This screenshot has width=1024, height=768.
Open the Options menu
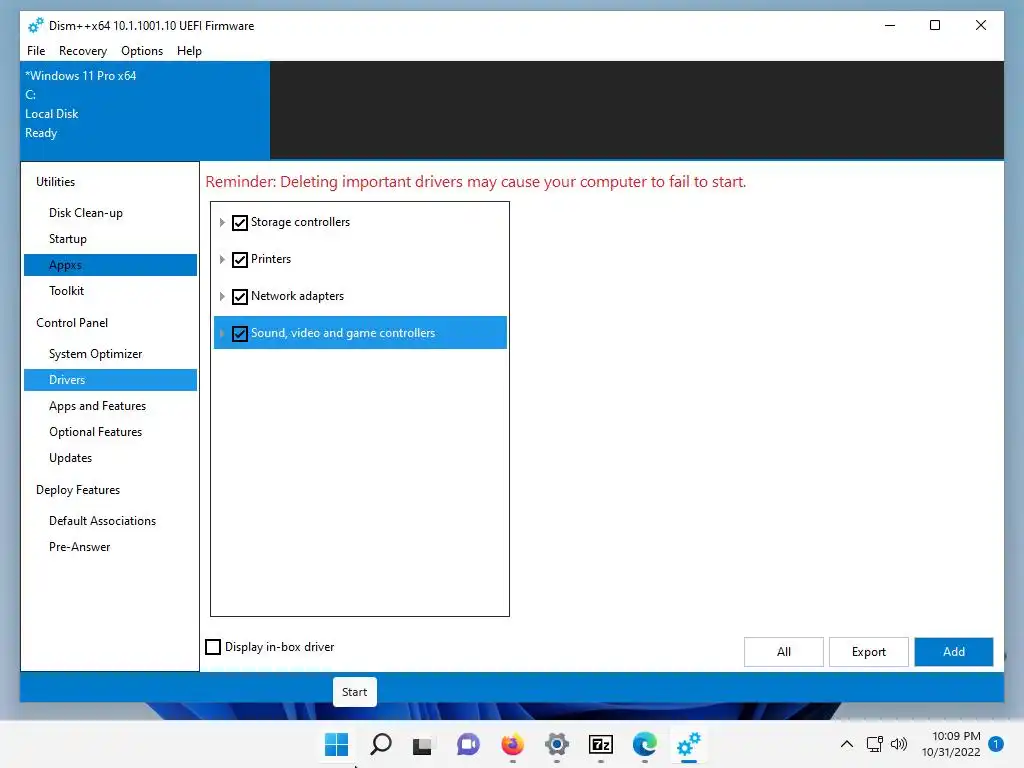pyautogui.click(x=142, y=51)
